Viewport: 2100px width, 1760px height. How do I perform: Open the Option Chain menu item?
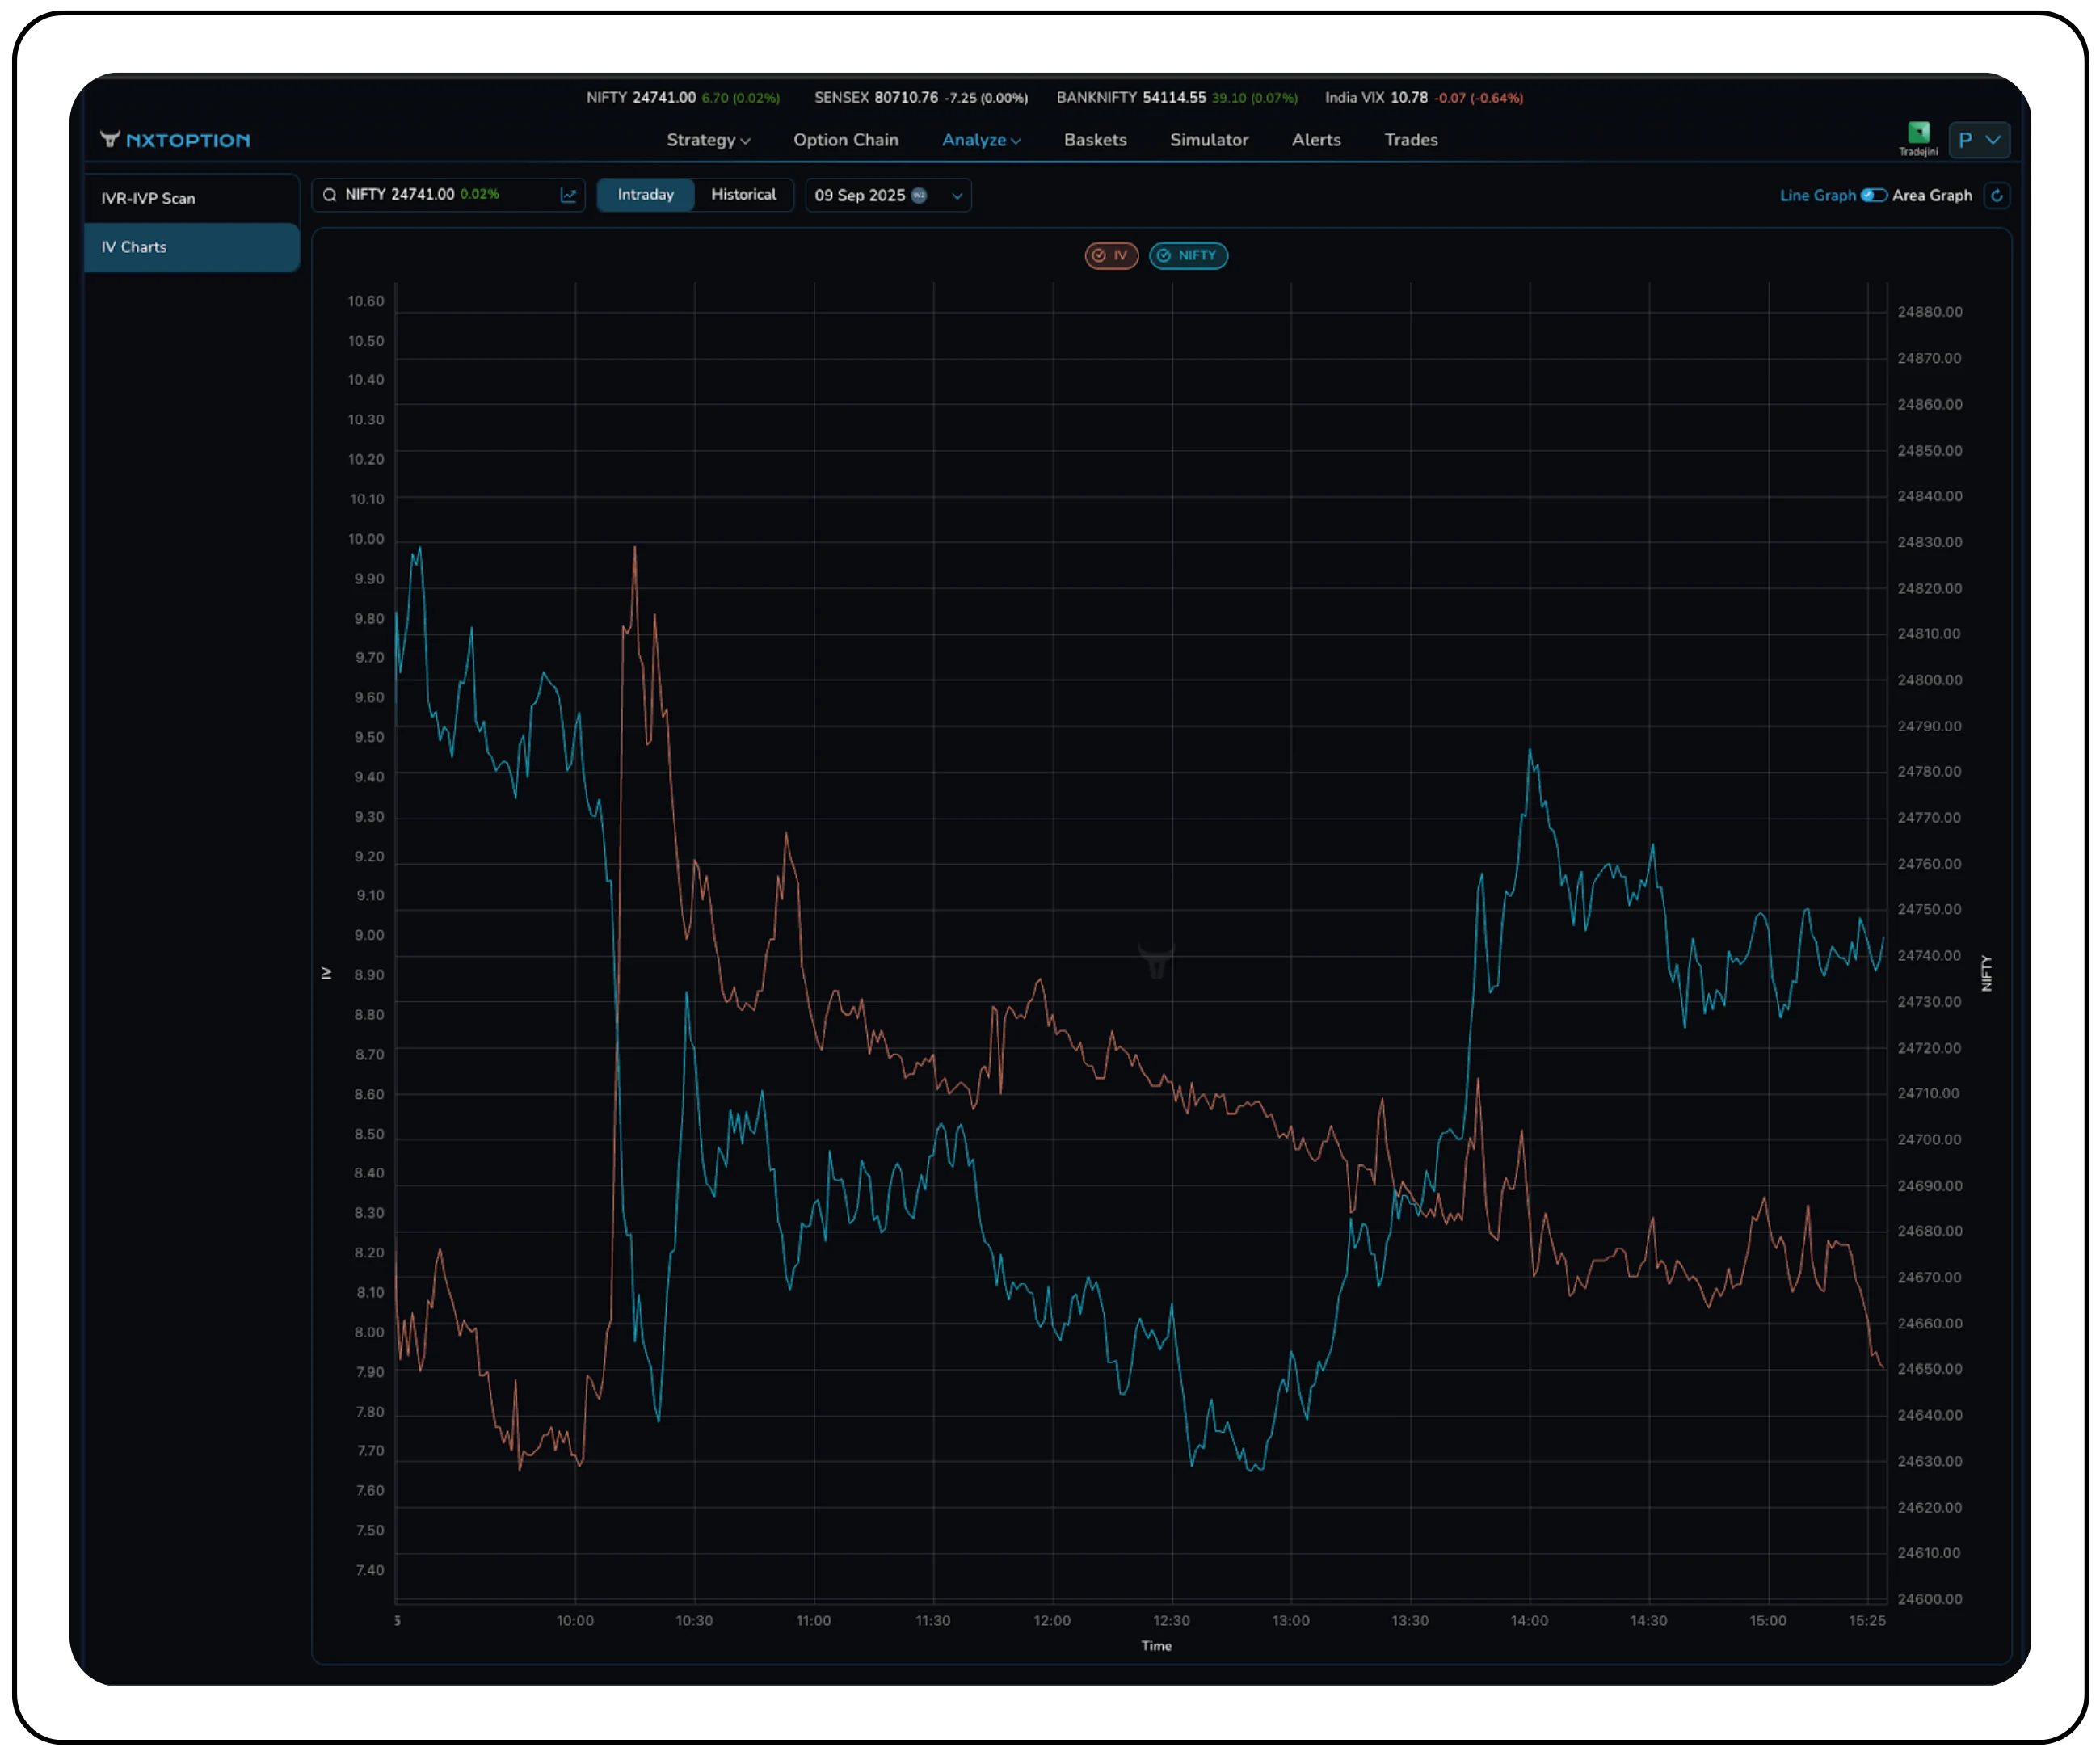point(846,141)
